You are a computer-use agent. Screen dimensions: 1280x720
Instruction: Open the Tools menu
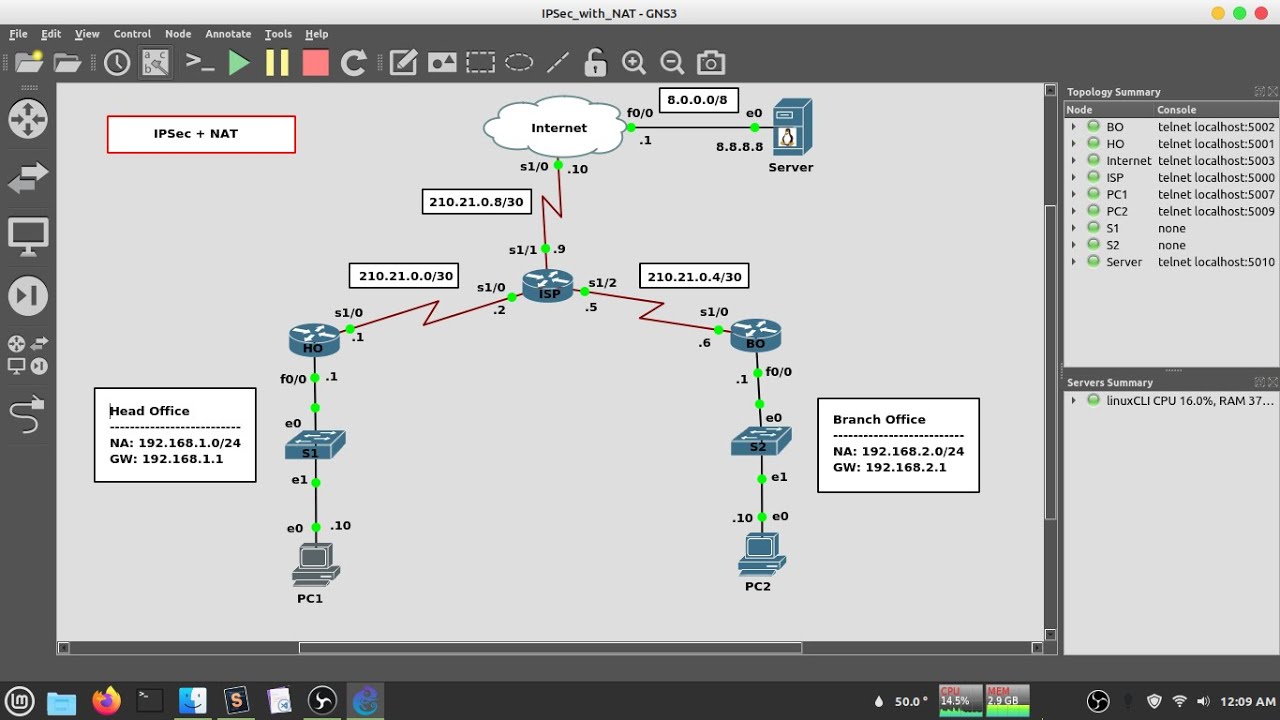(x=278, y=34)
